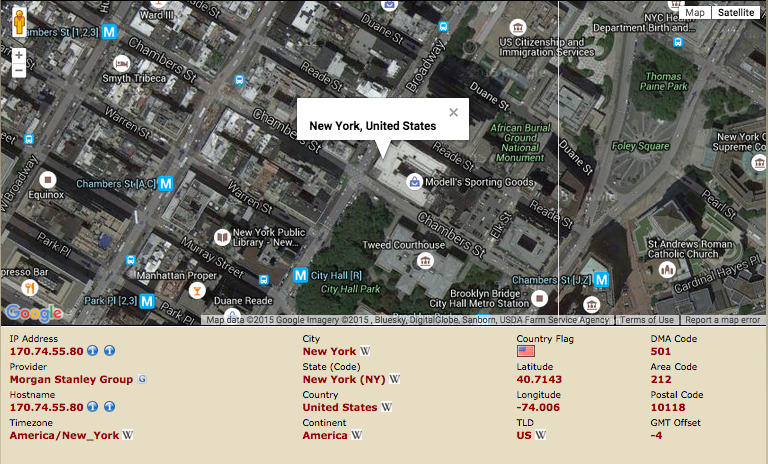768x464 pixels.
Task: Open the Smyth Tribeca hotel marker
Action: tap(121, 64)
